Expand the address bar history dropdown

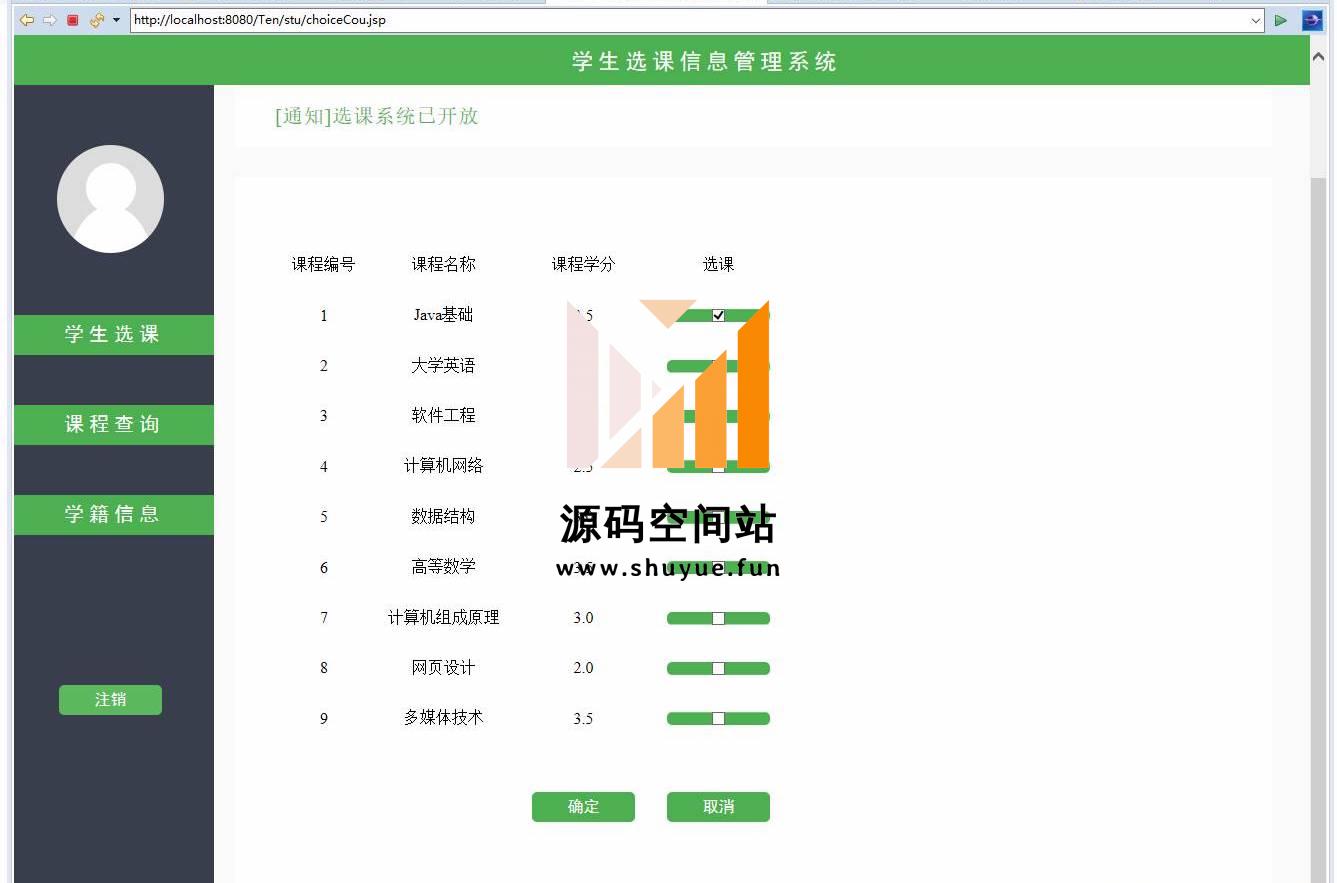click(1256, 20)
